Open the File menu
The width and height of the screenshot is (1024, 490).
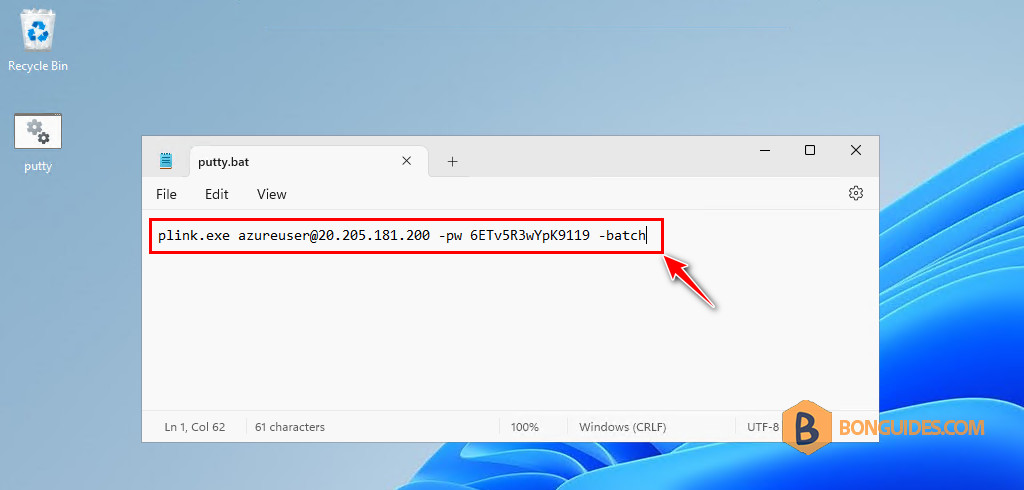(x=166, y=194)
